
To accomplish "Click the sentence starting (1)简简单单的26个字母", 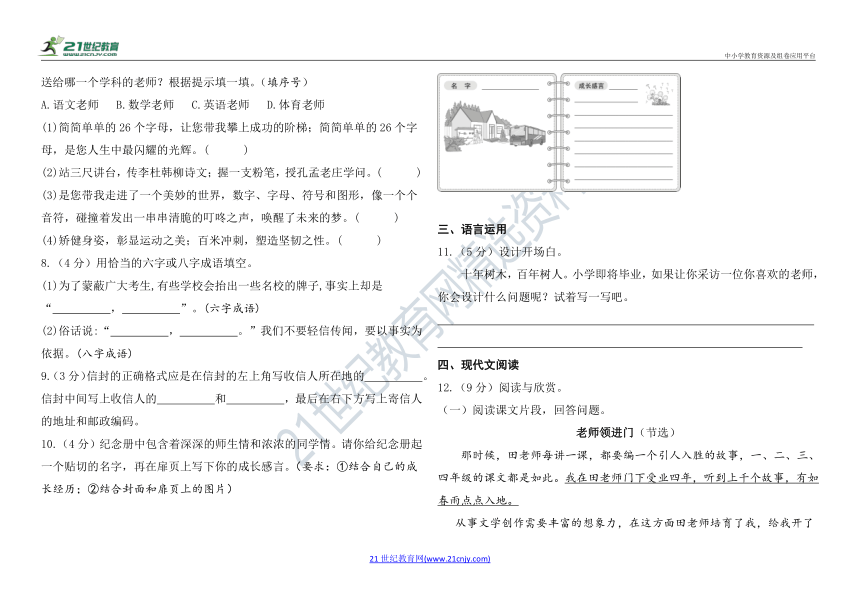I will pos(229,138).
